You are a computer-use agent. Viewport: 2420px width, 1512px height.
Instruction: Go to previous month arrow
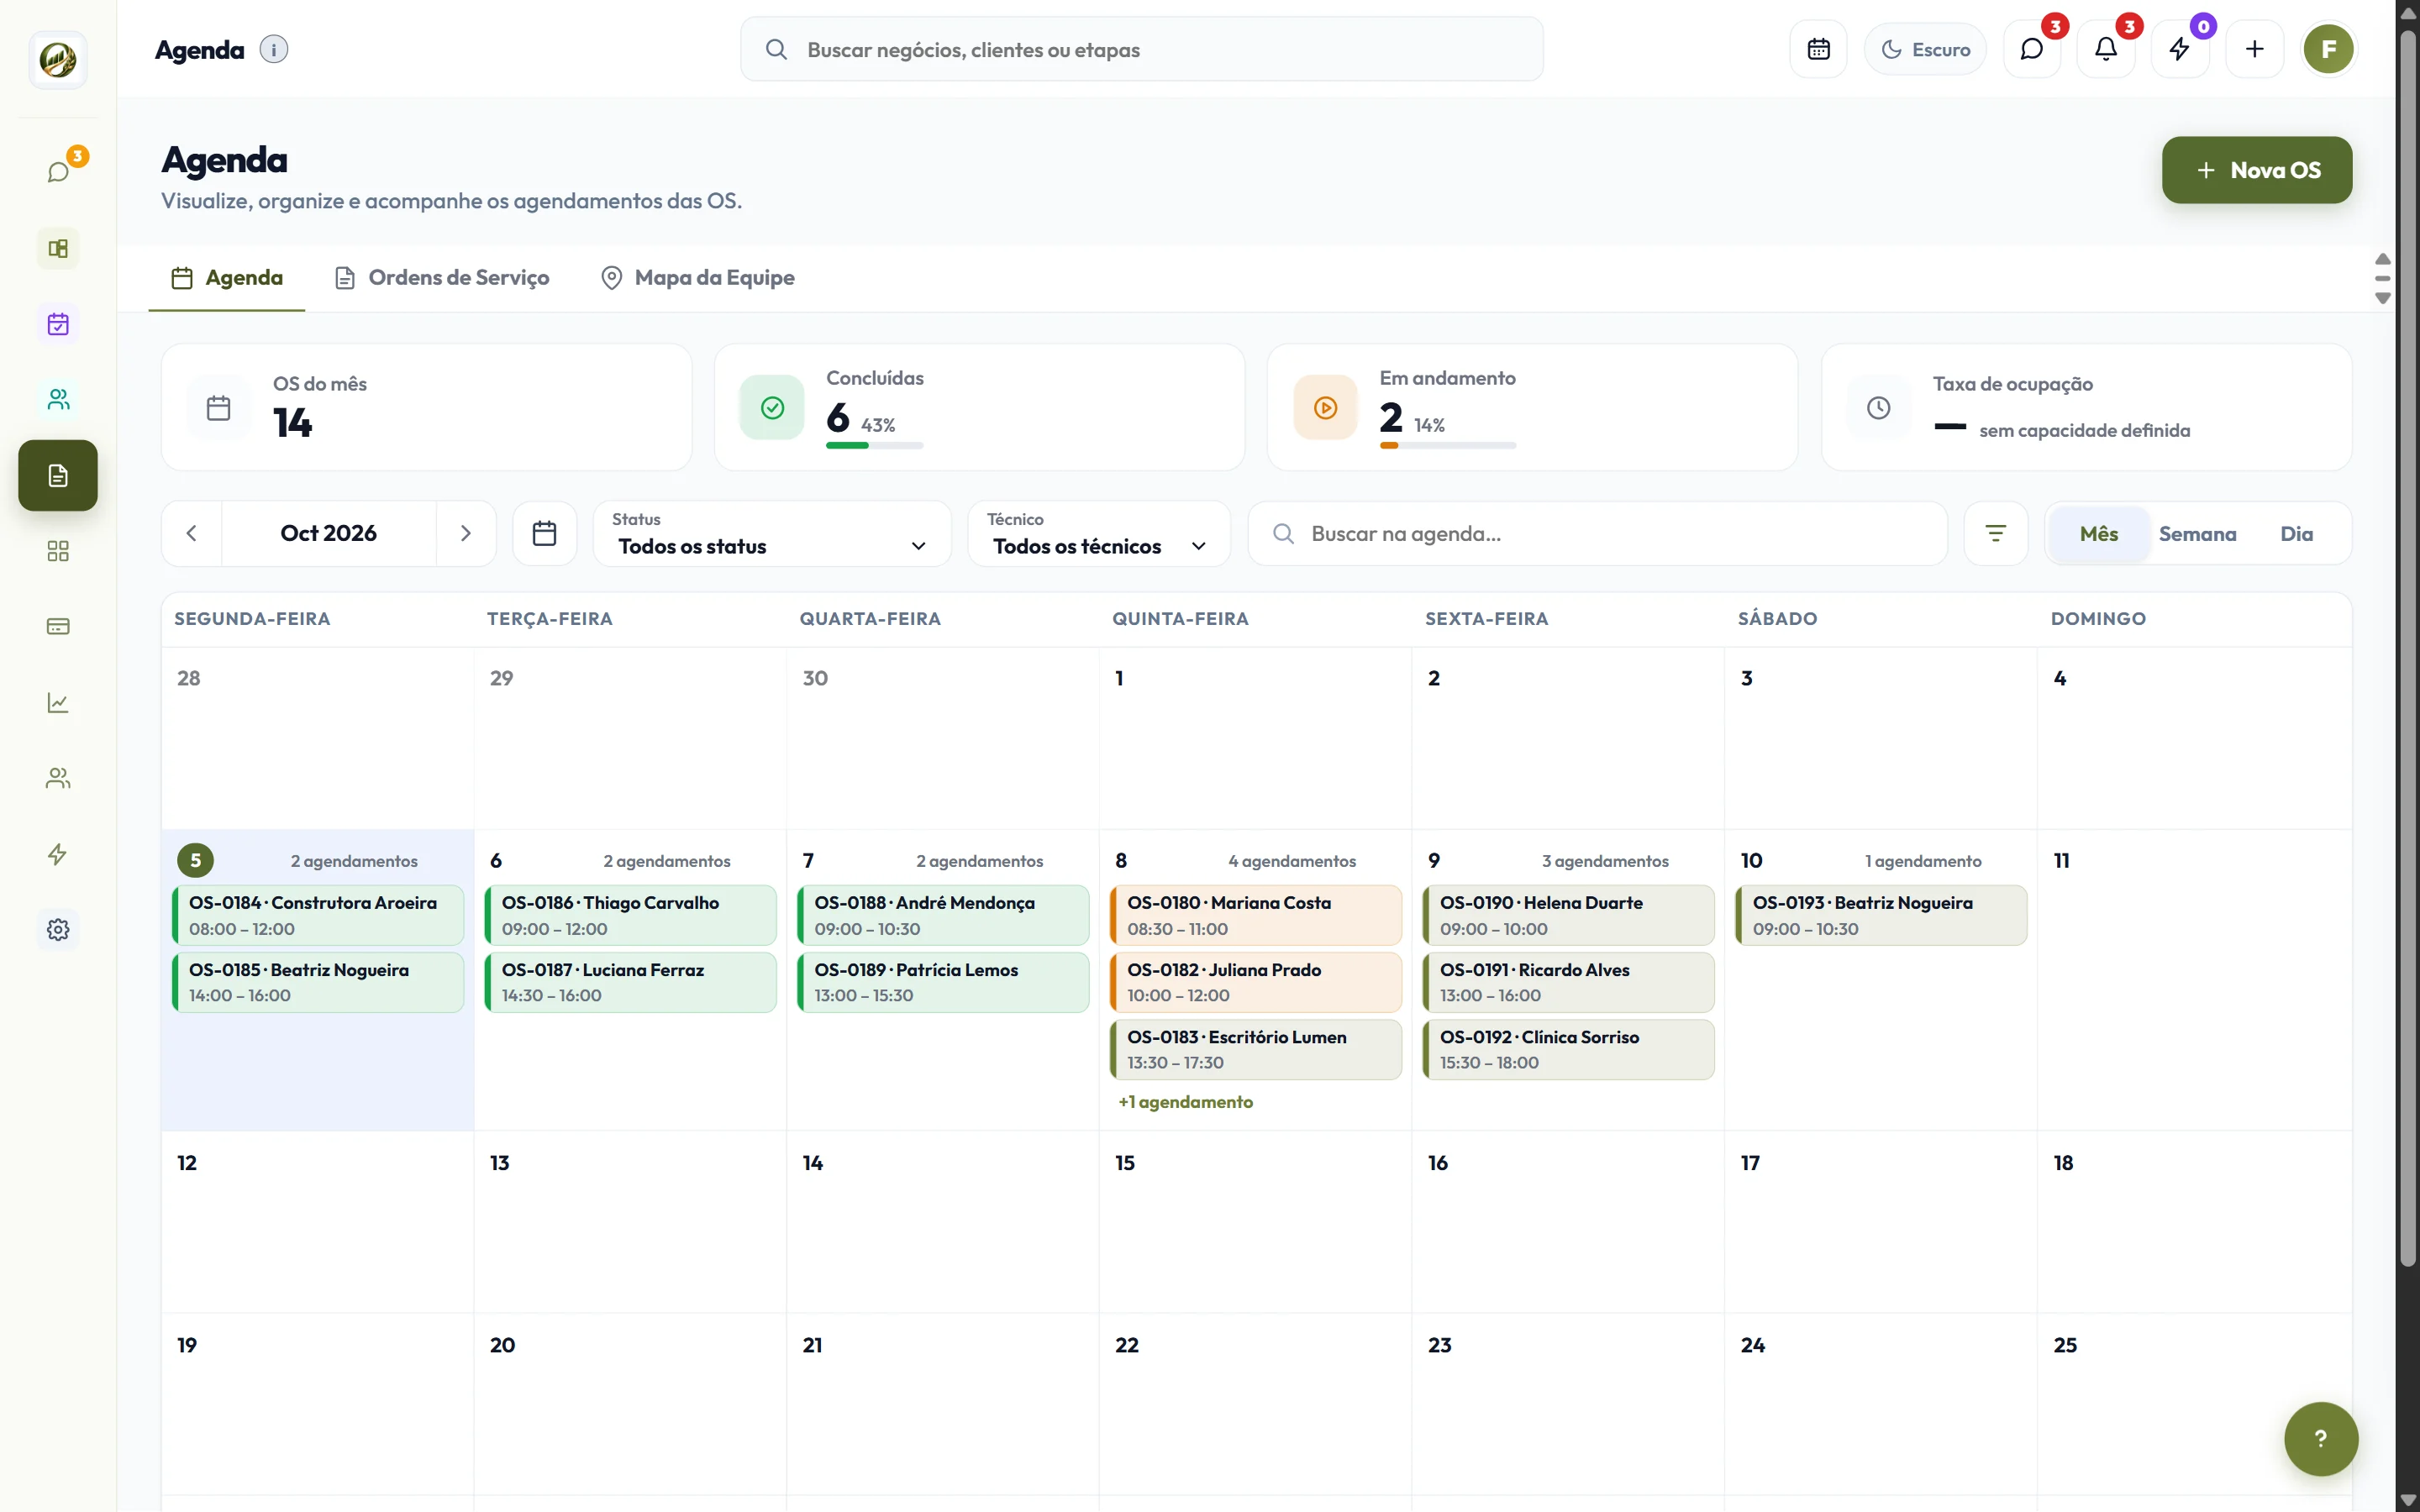191,533
